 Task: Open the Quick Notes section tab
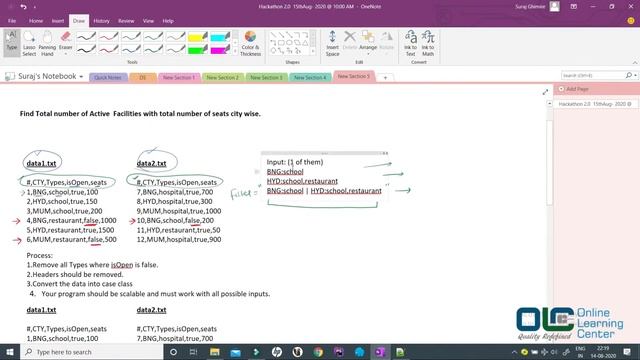pos(108,78)
